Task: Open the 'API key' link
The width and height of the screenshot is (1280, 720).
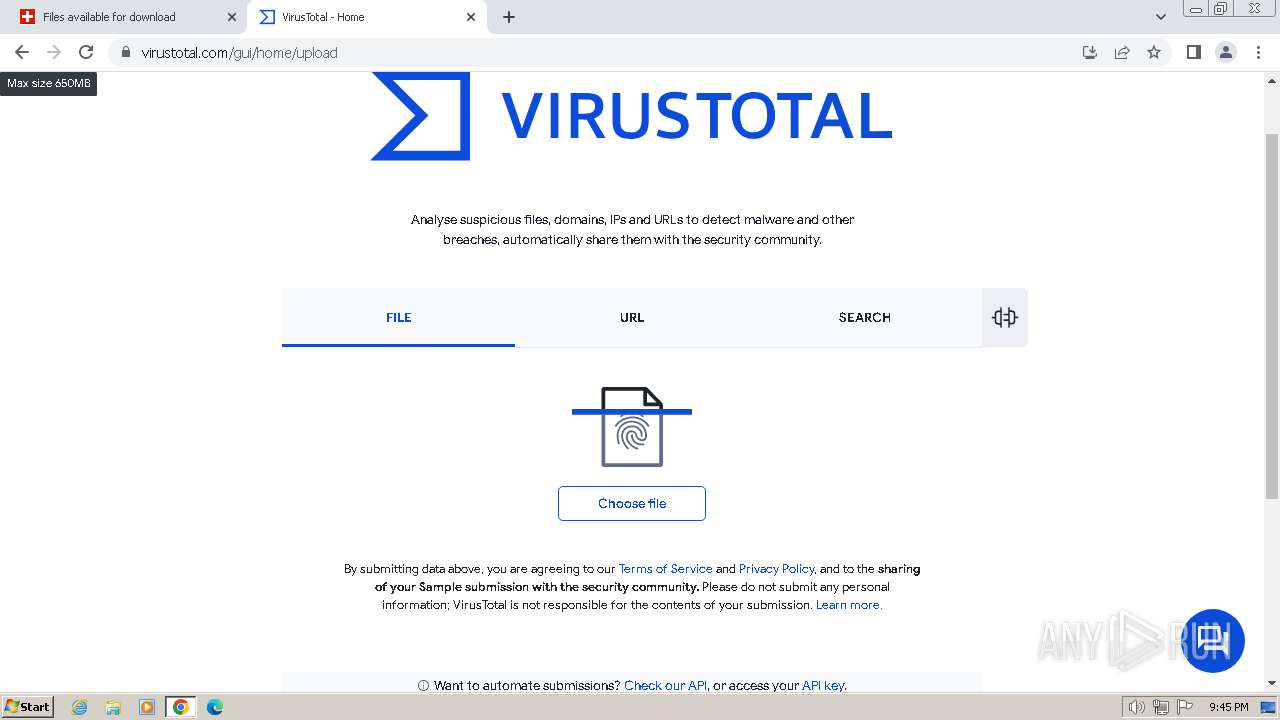Action: [x=824, y=686]
